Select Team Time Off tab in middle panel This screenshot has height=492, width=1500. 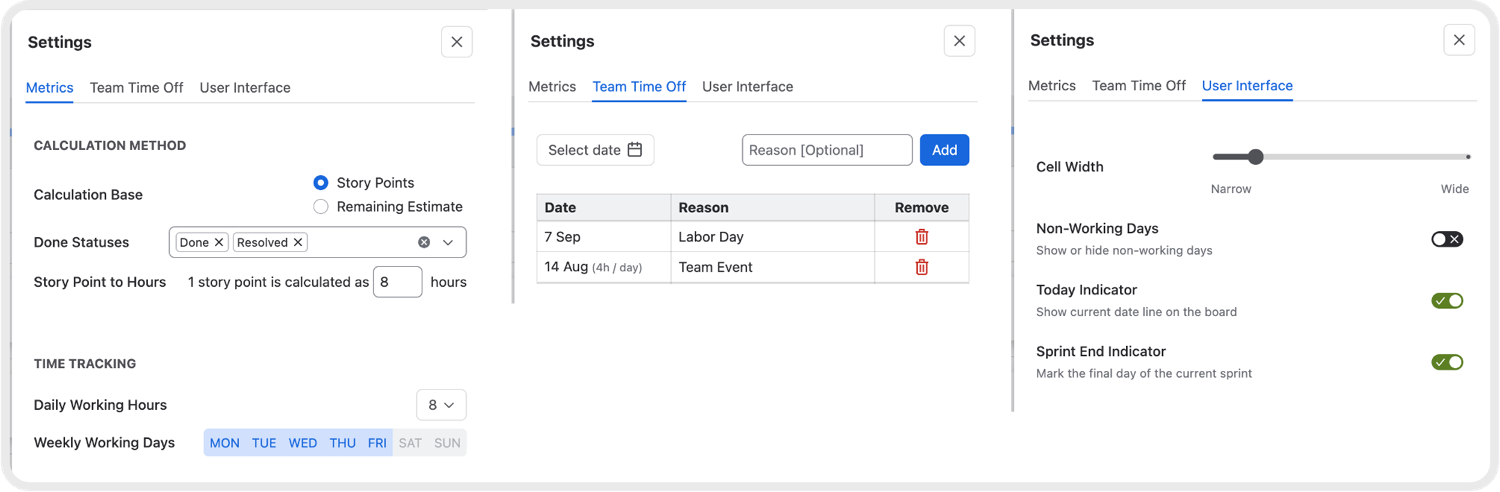639,87
